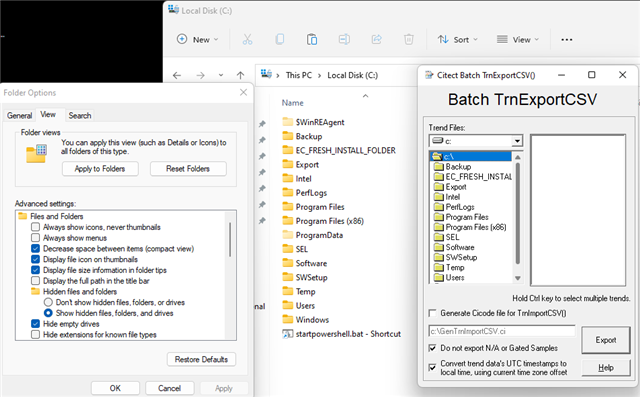
Task: Click the folder tree scroll up arrow
Action: [518, 157]
